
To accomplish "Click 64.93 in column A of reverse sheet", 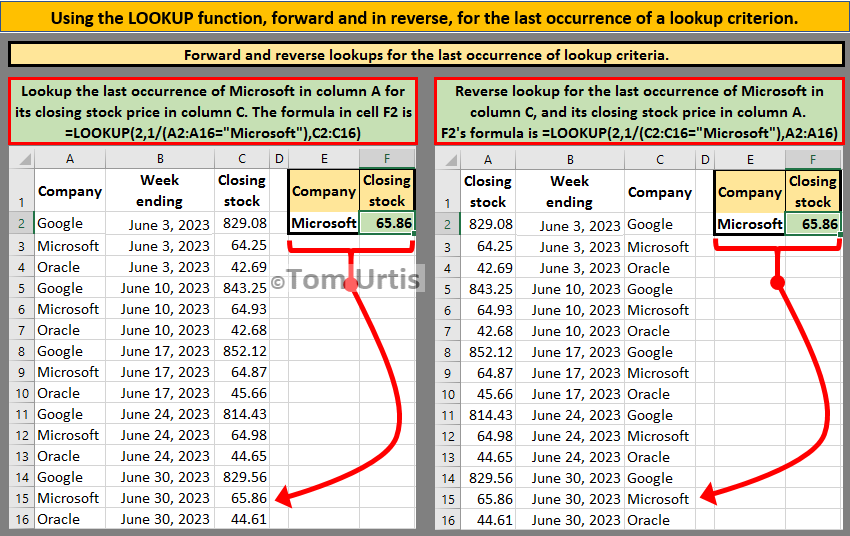I will [x=488, y=310].
